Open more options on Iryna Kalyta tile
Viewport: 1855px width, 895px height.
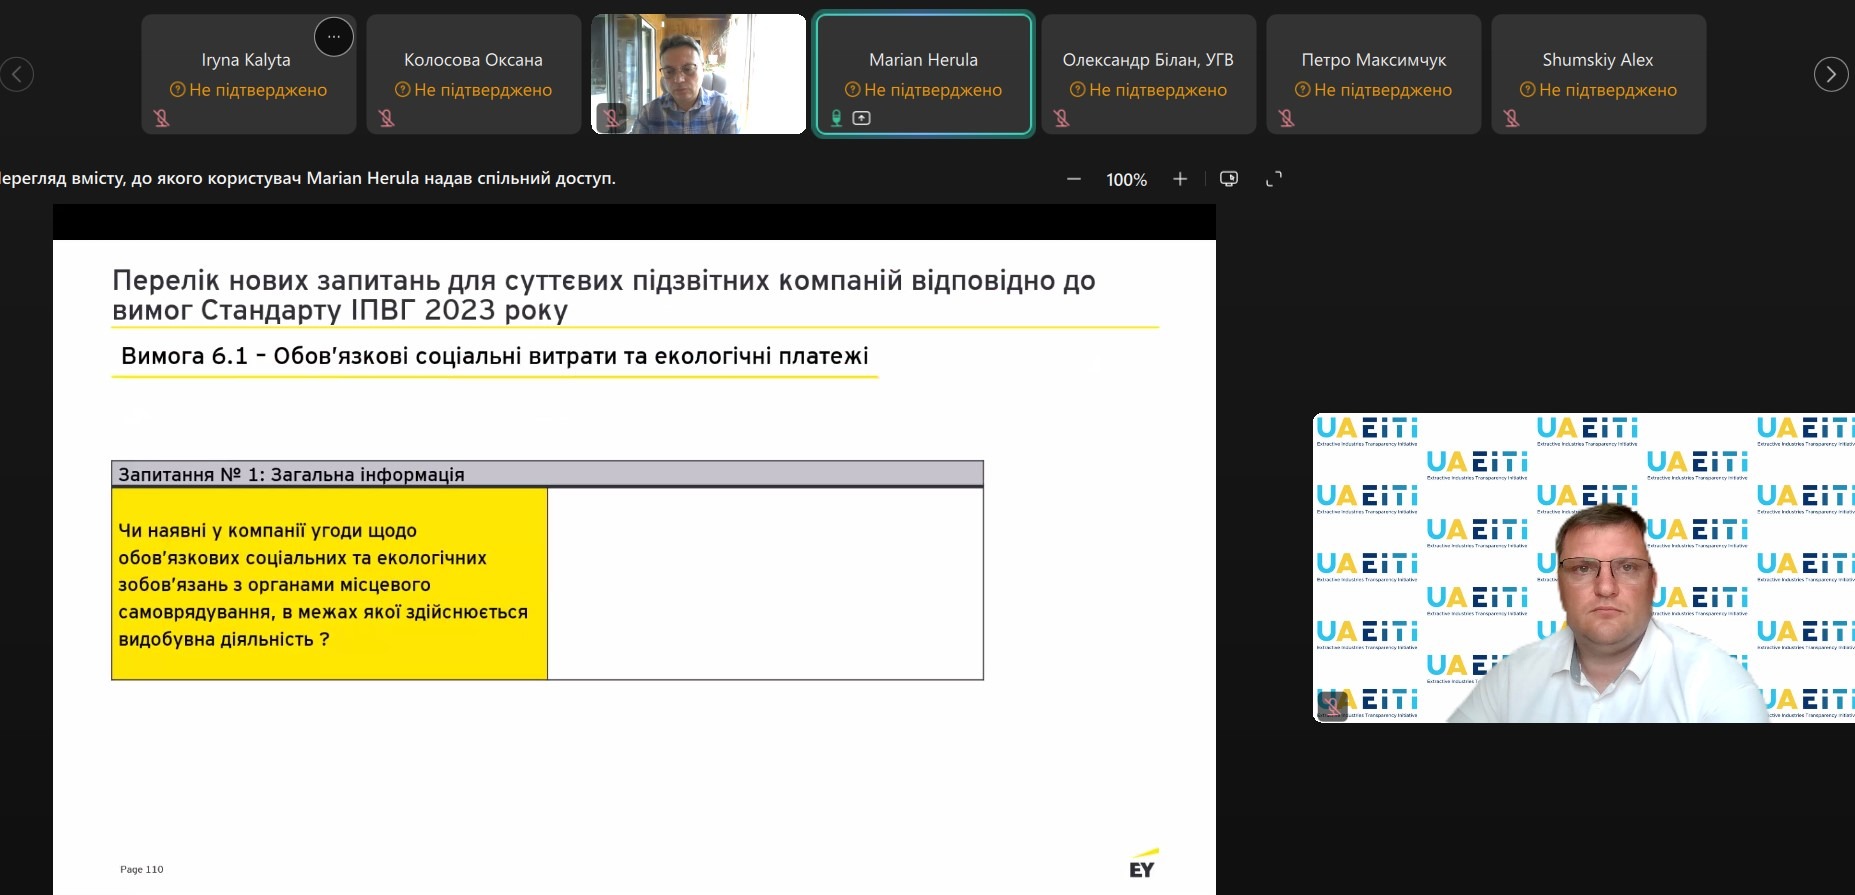[x=333, y=37]
